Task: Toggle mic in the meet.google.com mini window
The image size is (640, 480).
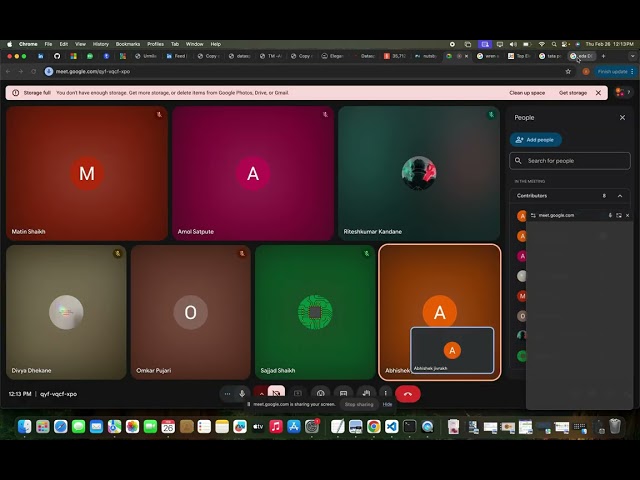Action: [x=609, y=215]
